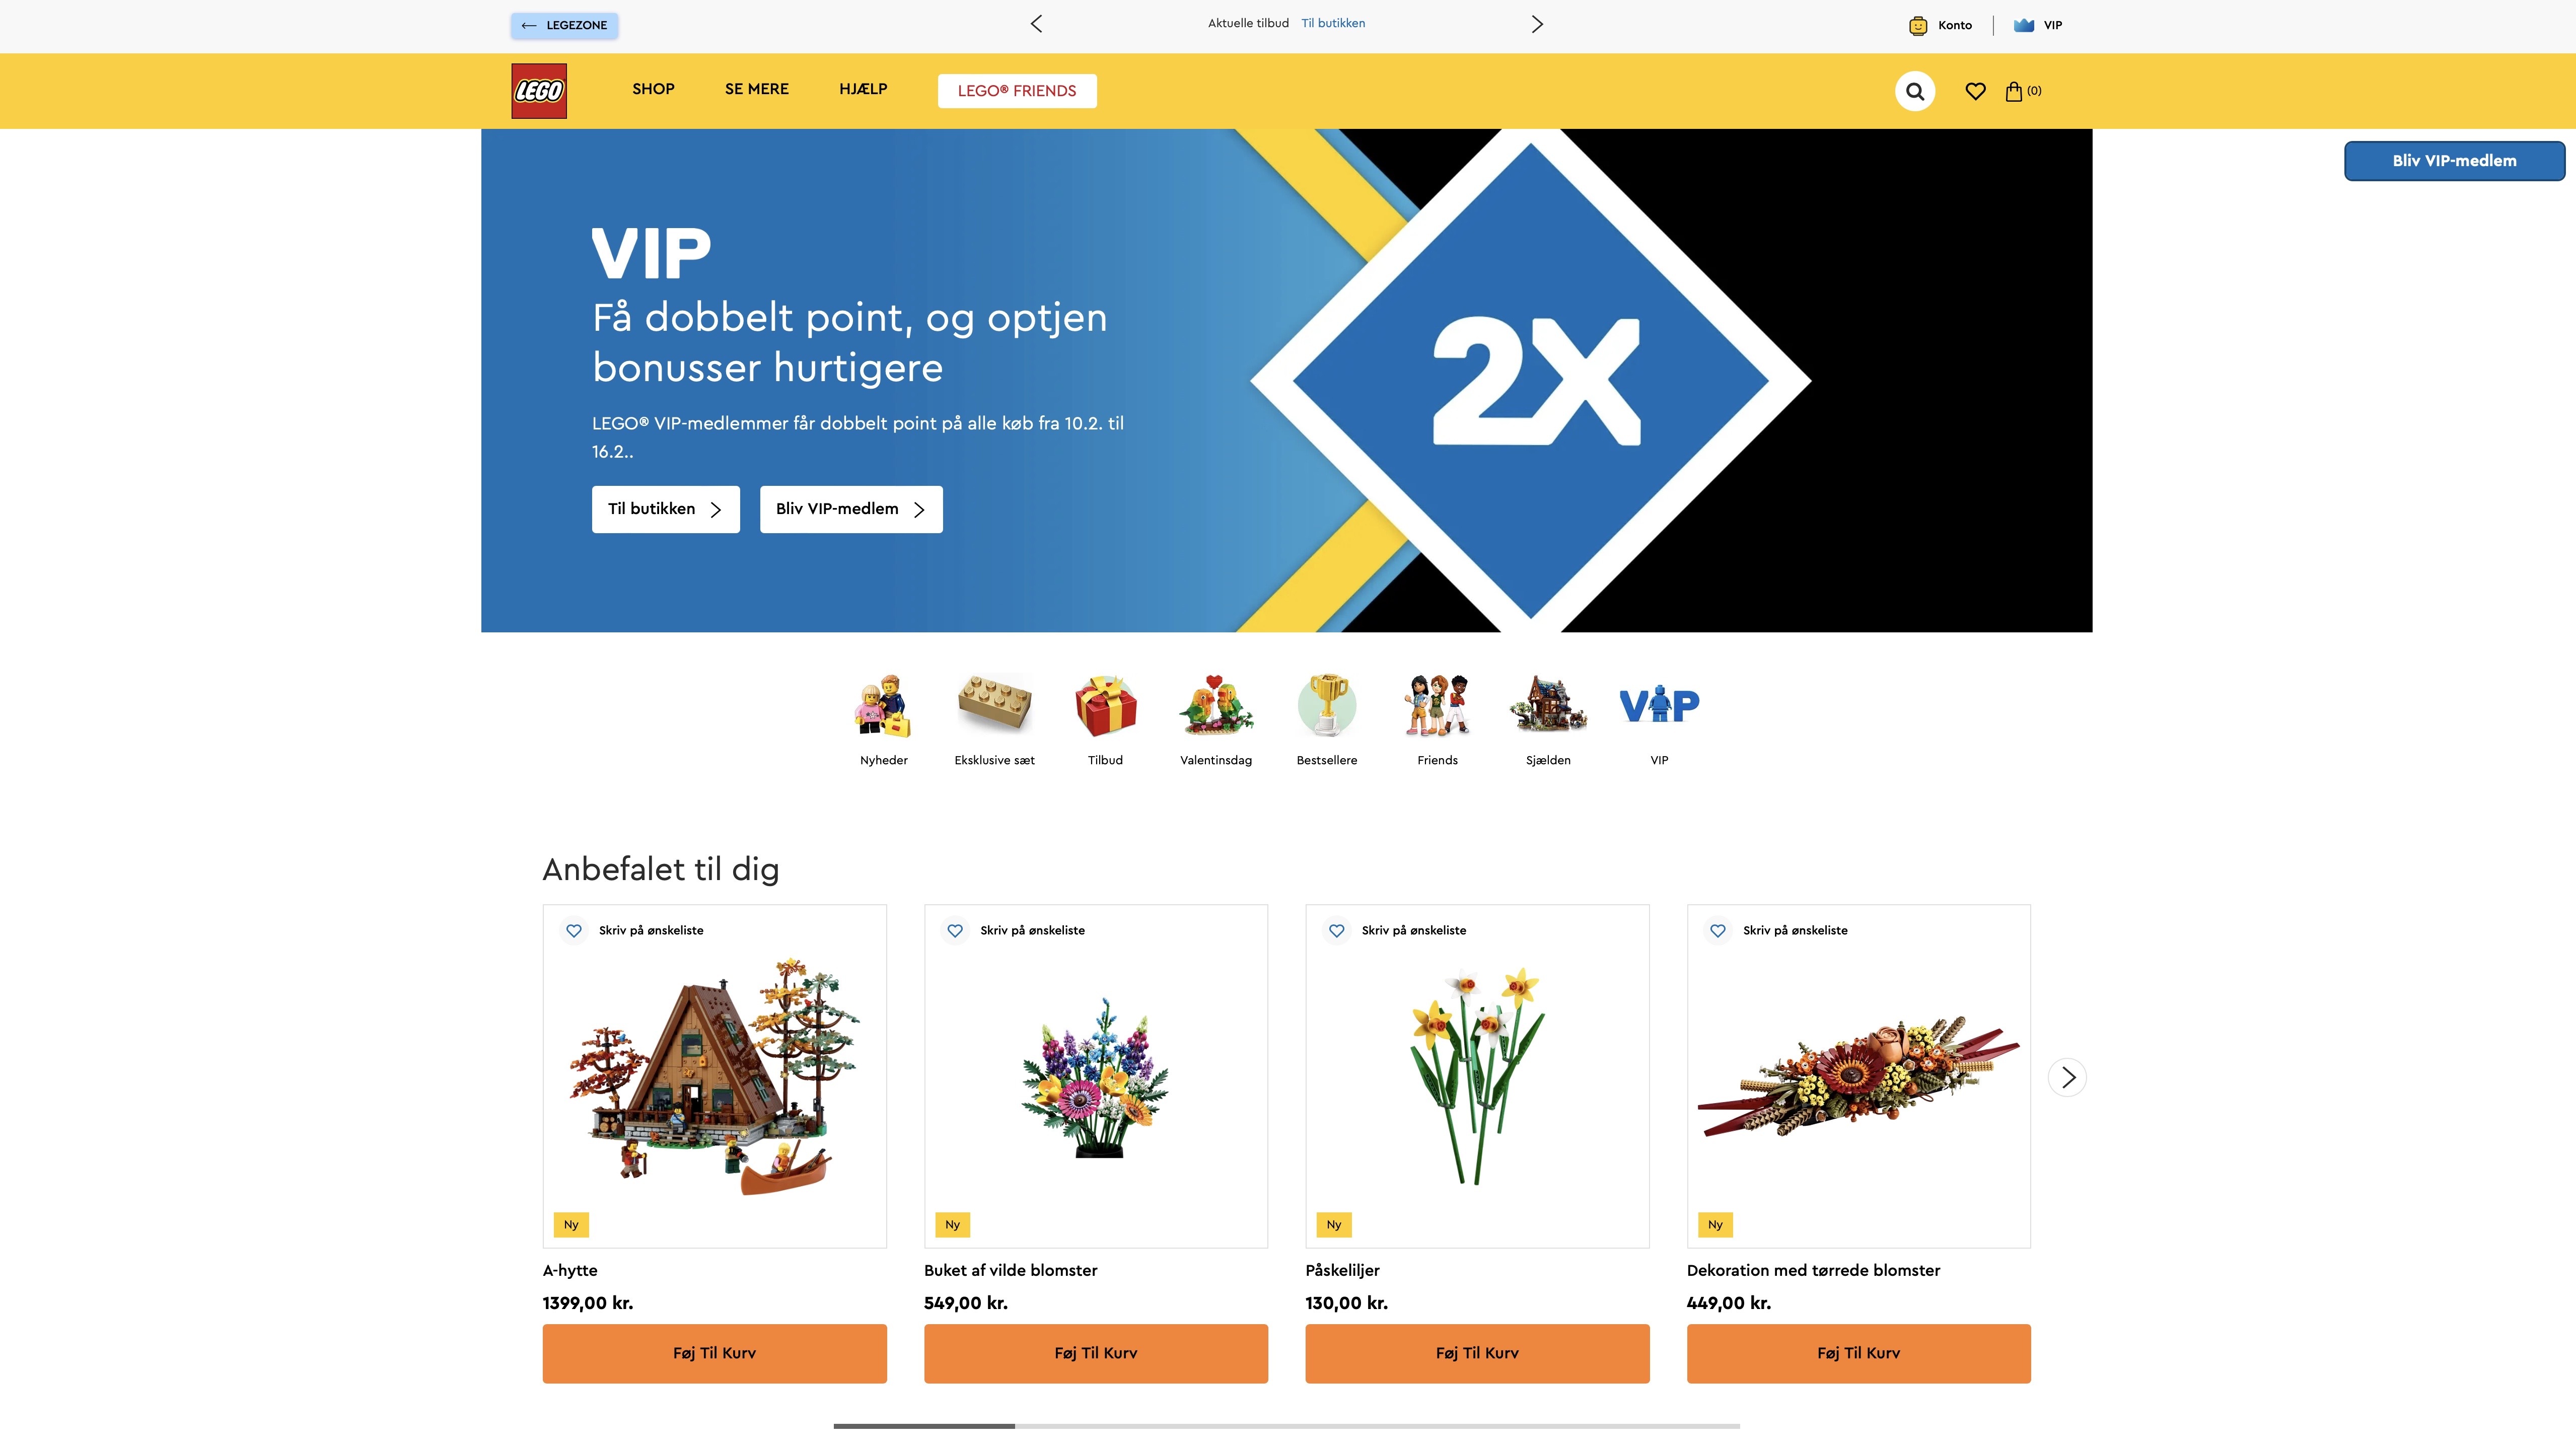Image resolution: width=2576 pixels, height=1448 pixels.
Task: Open Konto account icon
Action: 1917,25
